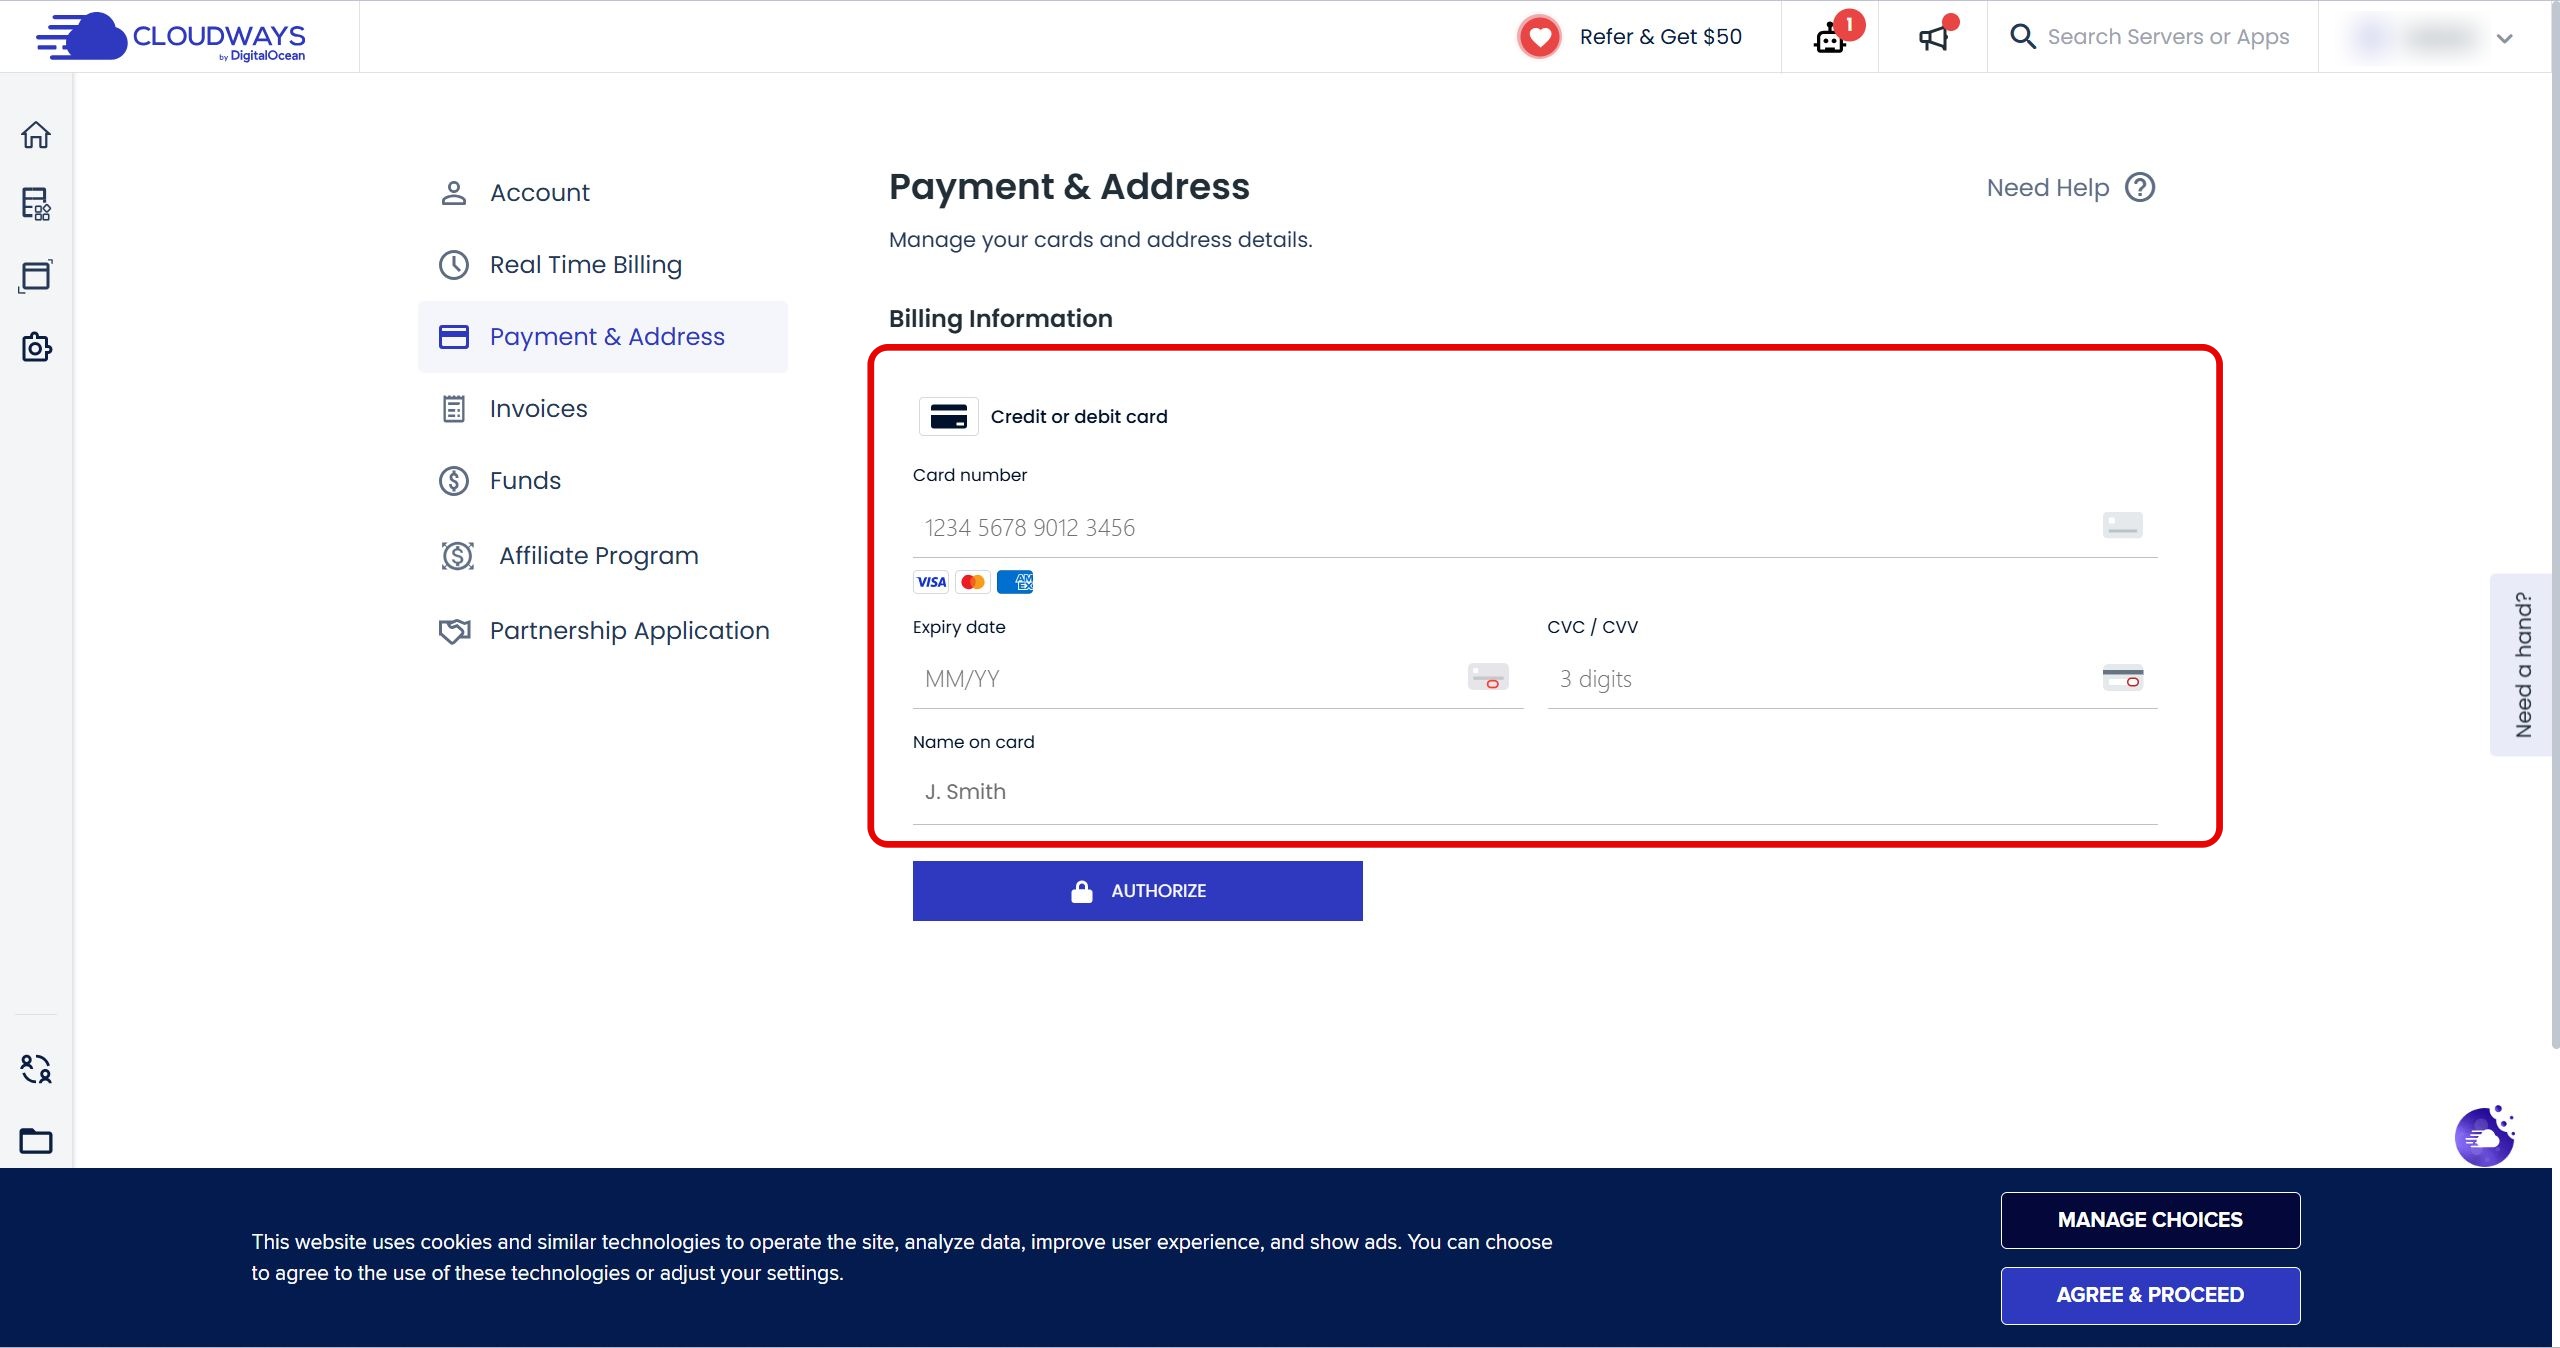2560x1348 pixels.
Task: Click the Need Help question mark icon
Action: pyautogui.click(x=2140, y=188)
